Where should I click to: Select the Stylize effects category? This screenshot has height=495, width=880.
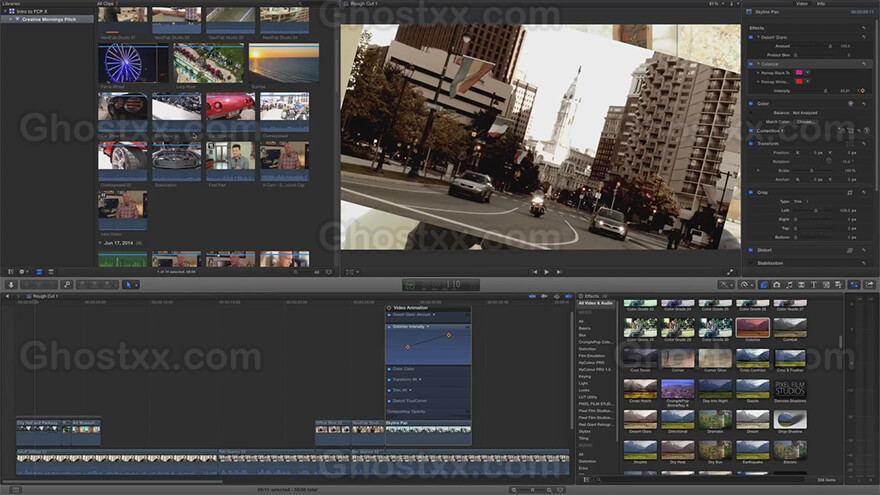pos(584,432)
